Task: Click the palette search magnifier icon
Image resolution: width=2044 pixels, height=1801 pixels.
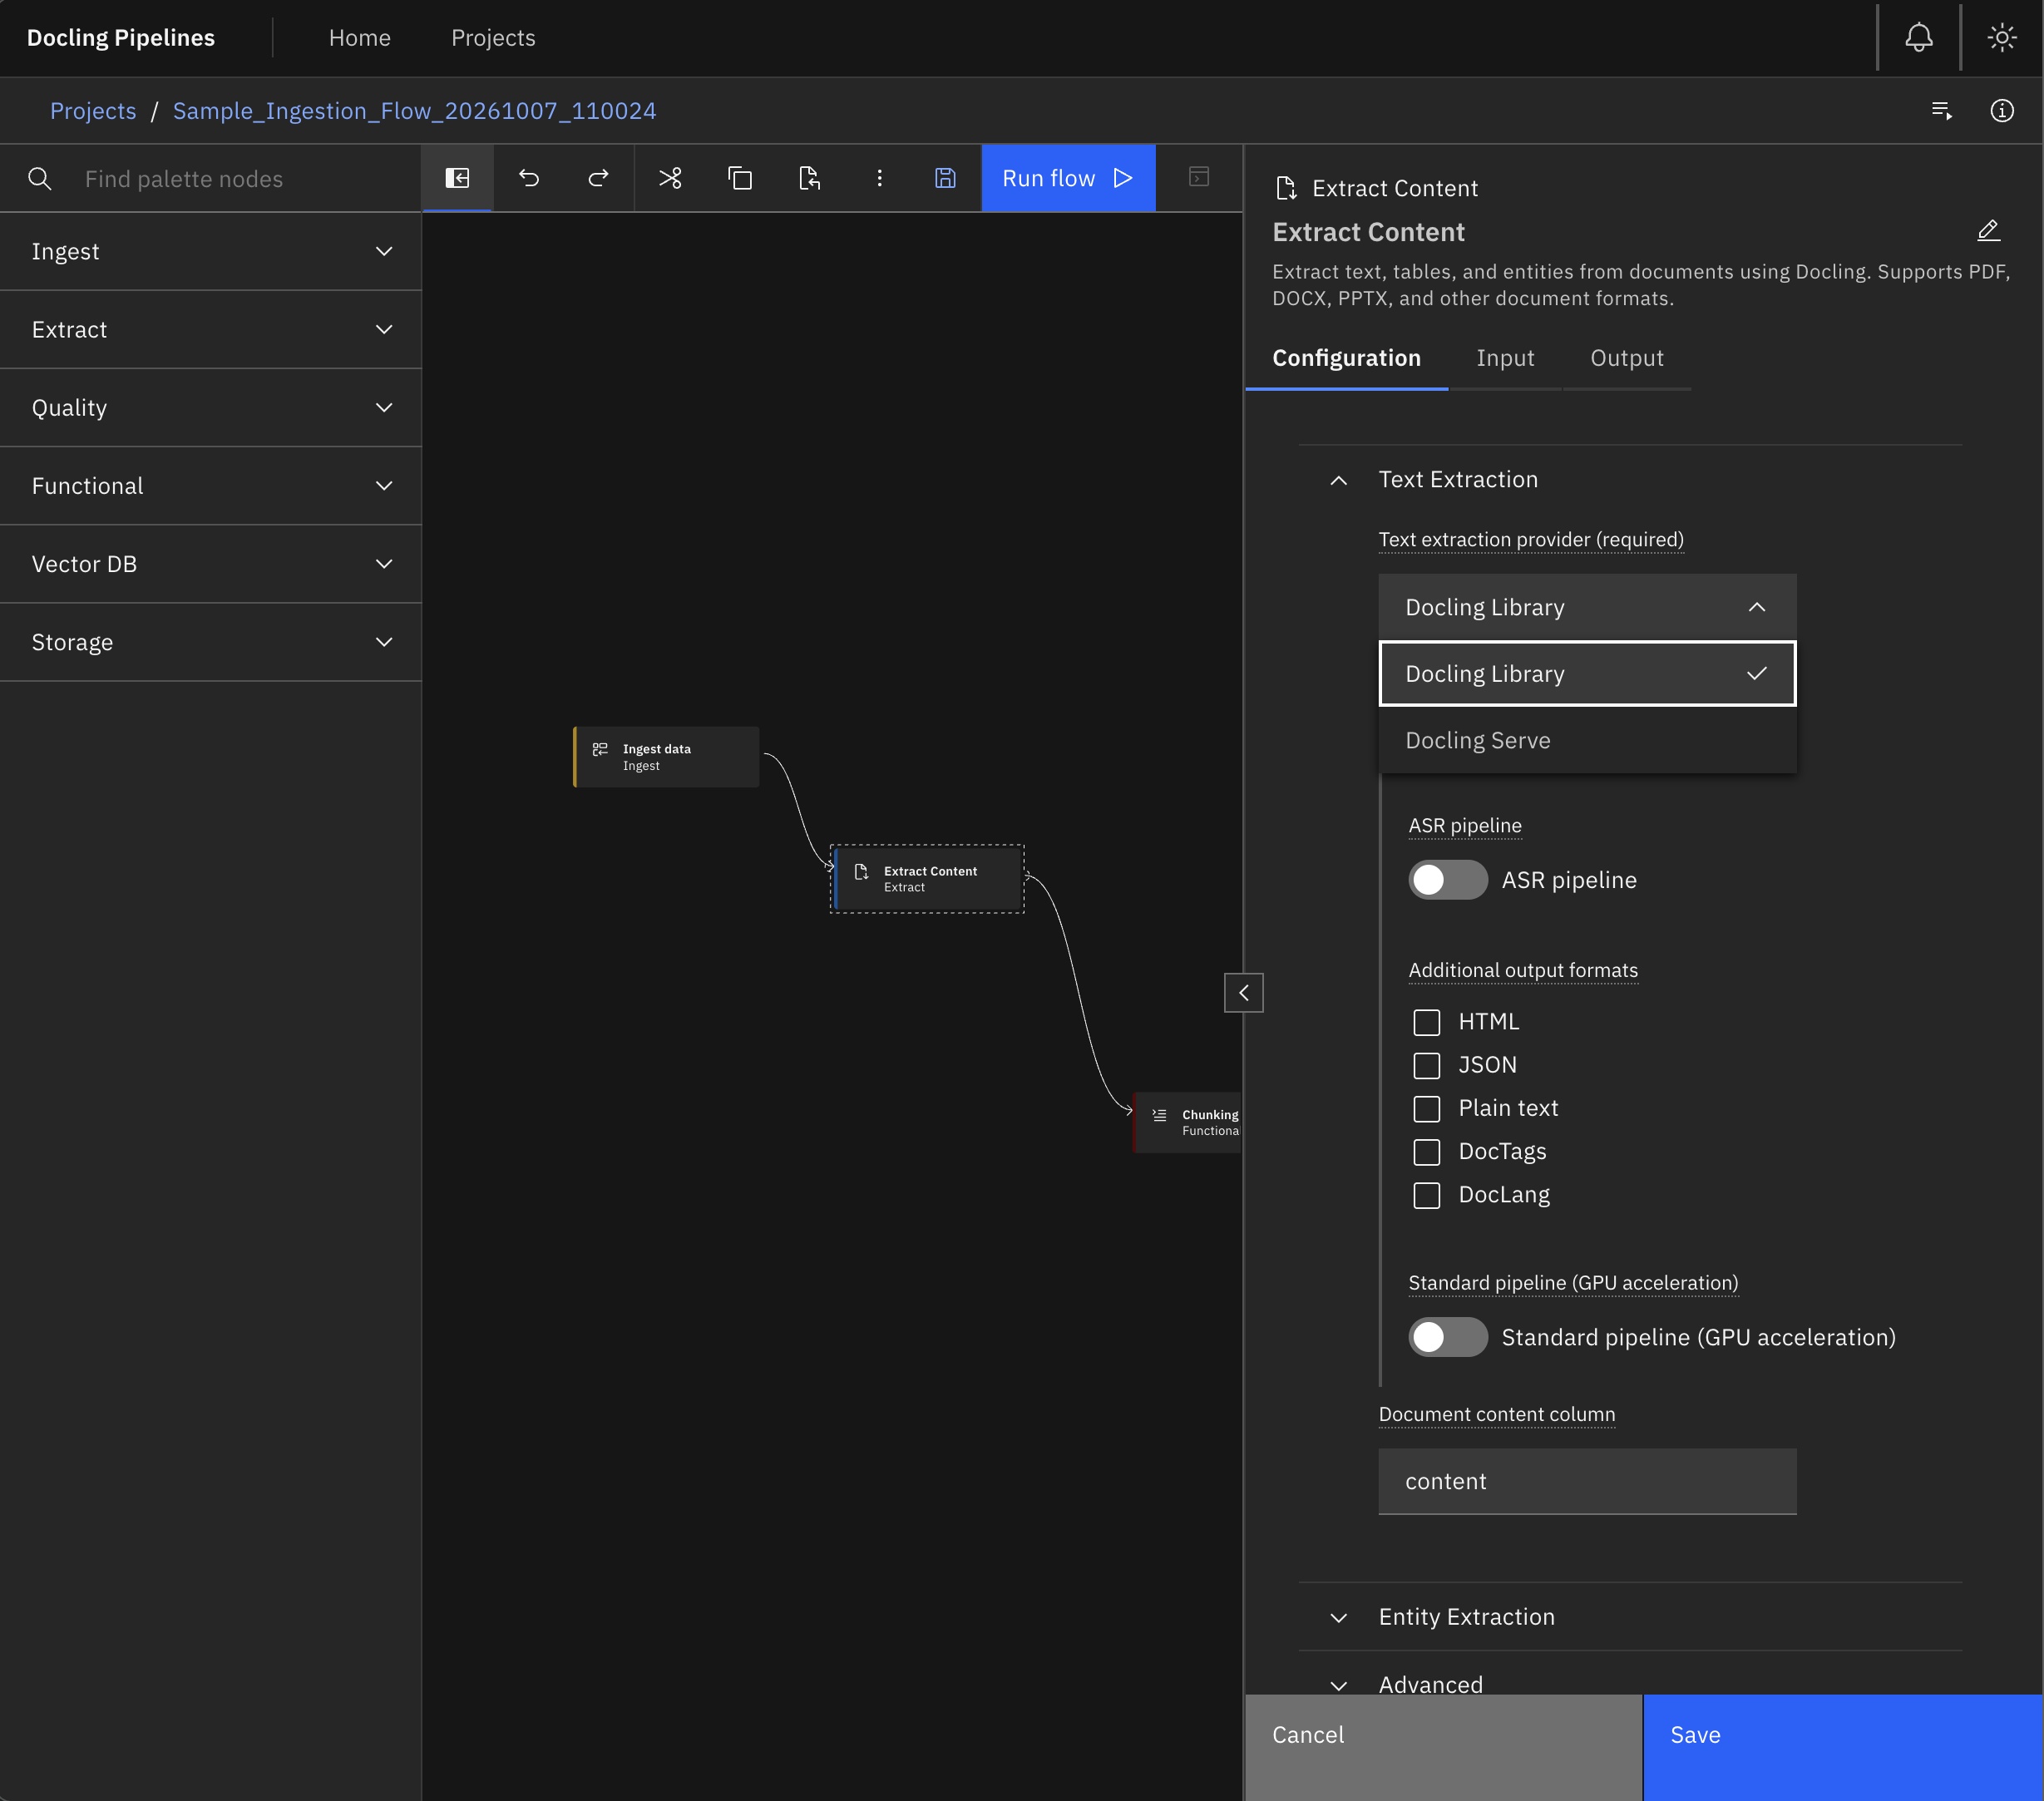Action: tap(40, 179)
